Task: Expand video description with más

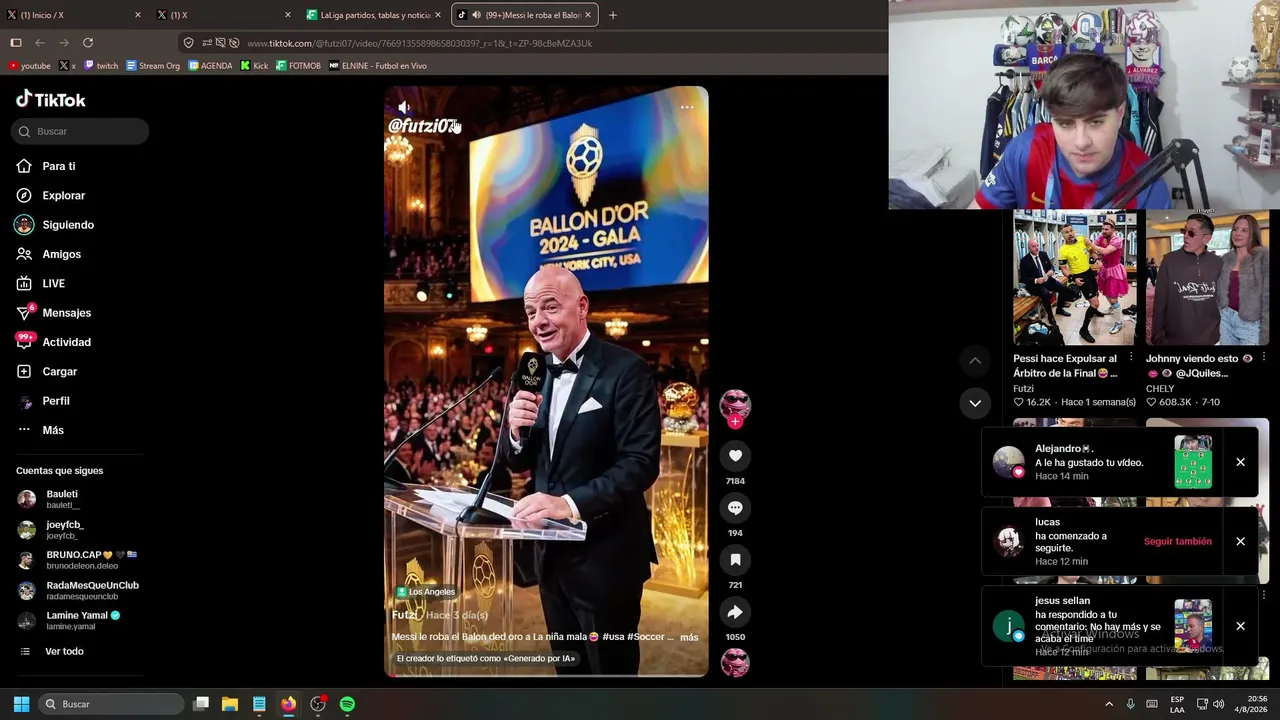Action: [689, 637]
